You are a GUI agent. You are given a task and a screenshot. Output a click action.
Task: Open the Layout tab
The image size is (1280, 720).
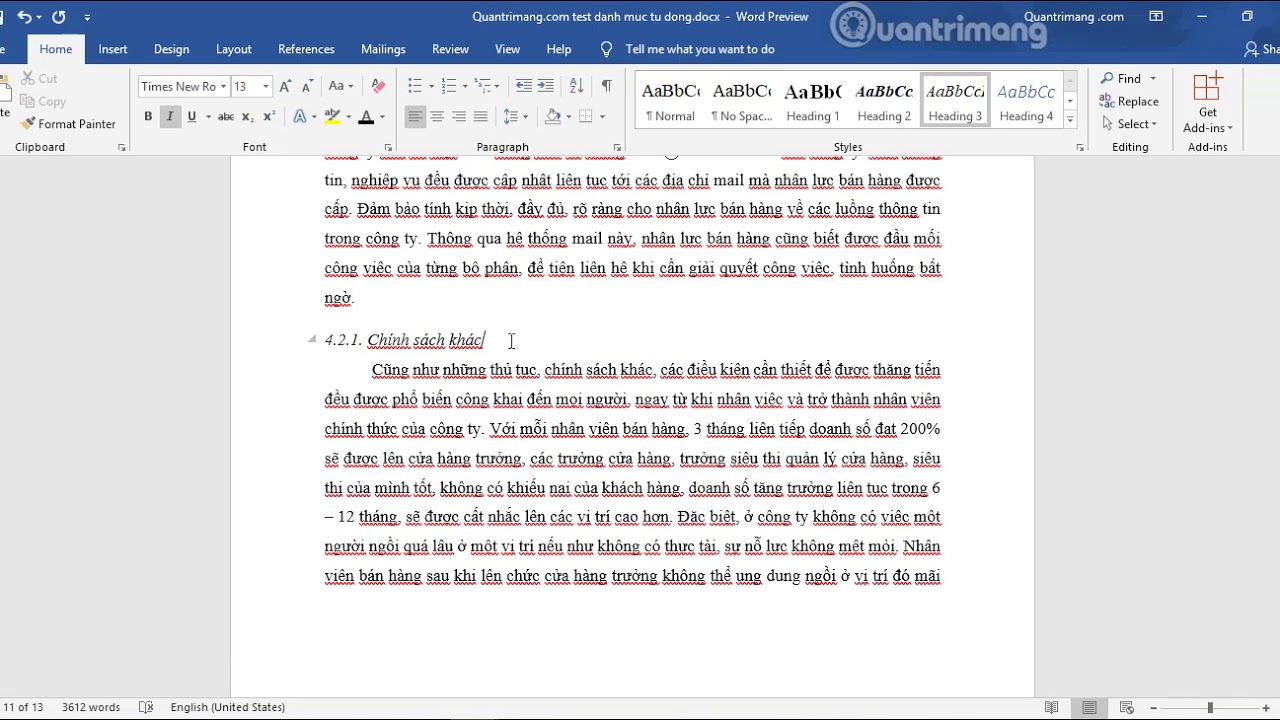[234, 49]
